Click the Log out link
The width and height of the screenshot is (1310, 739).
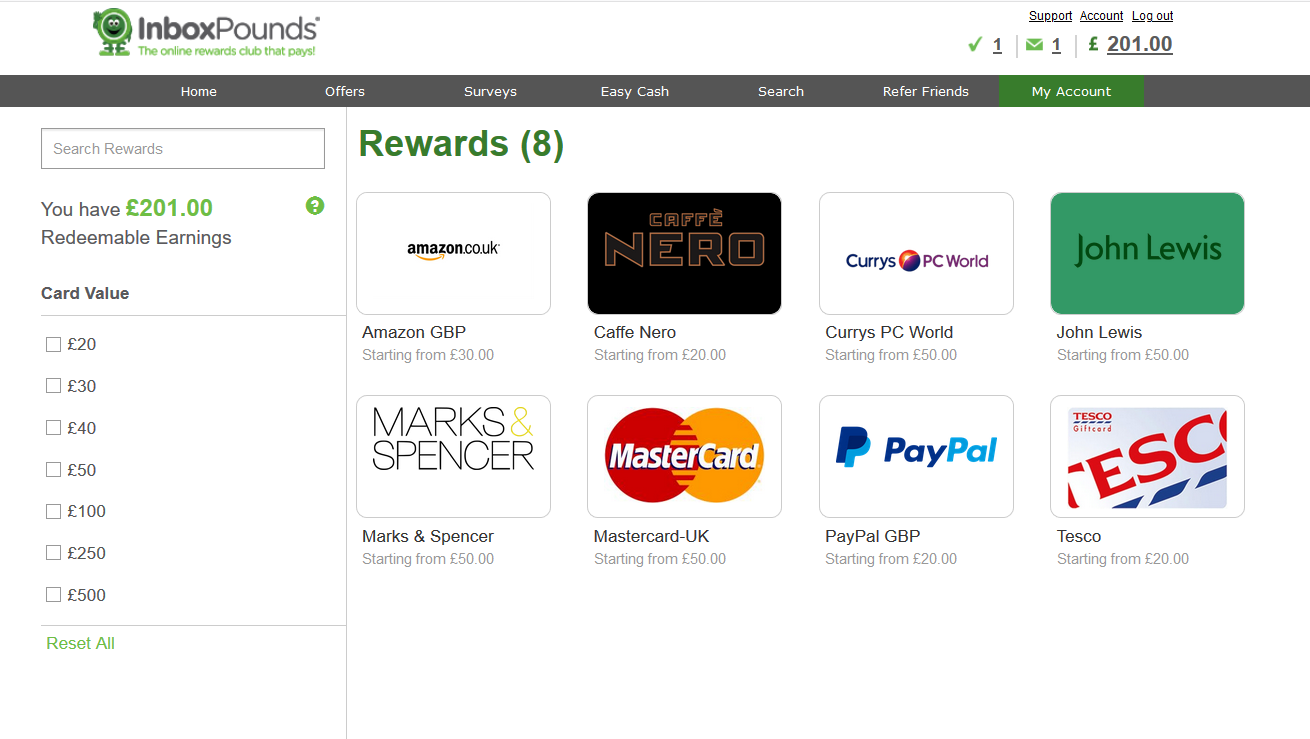1152,16
